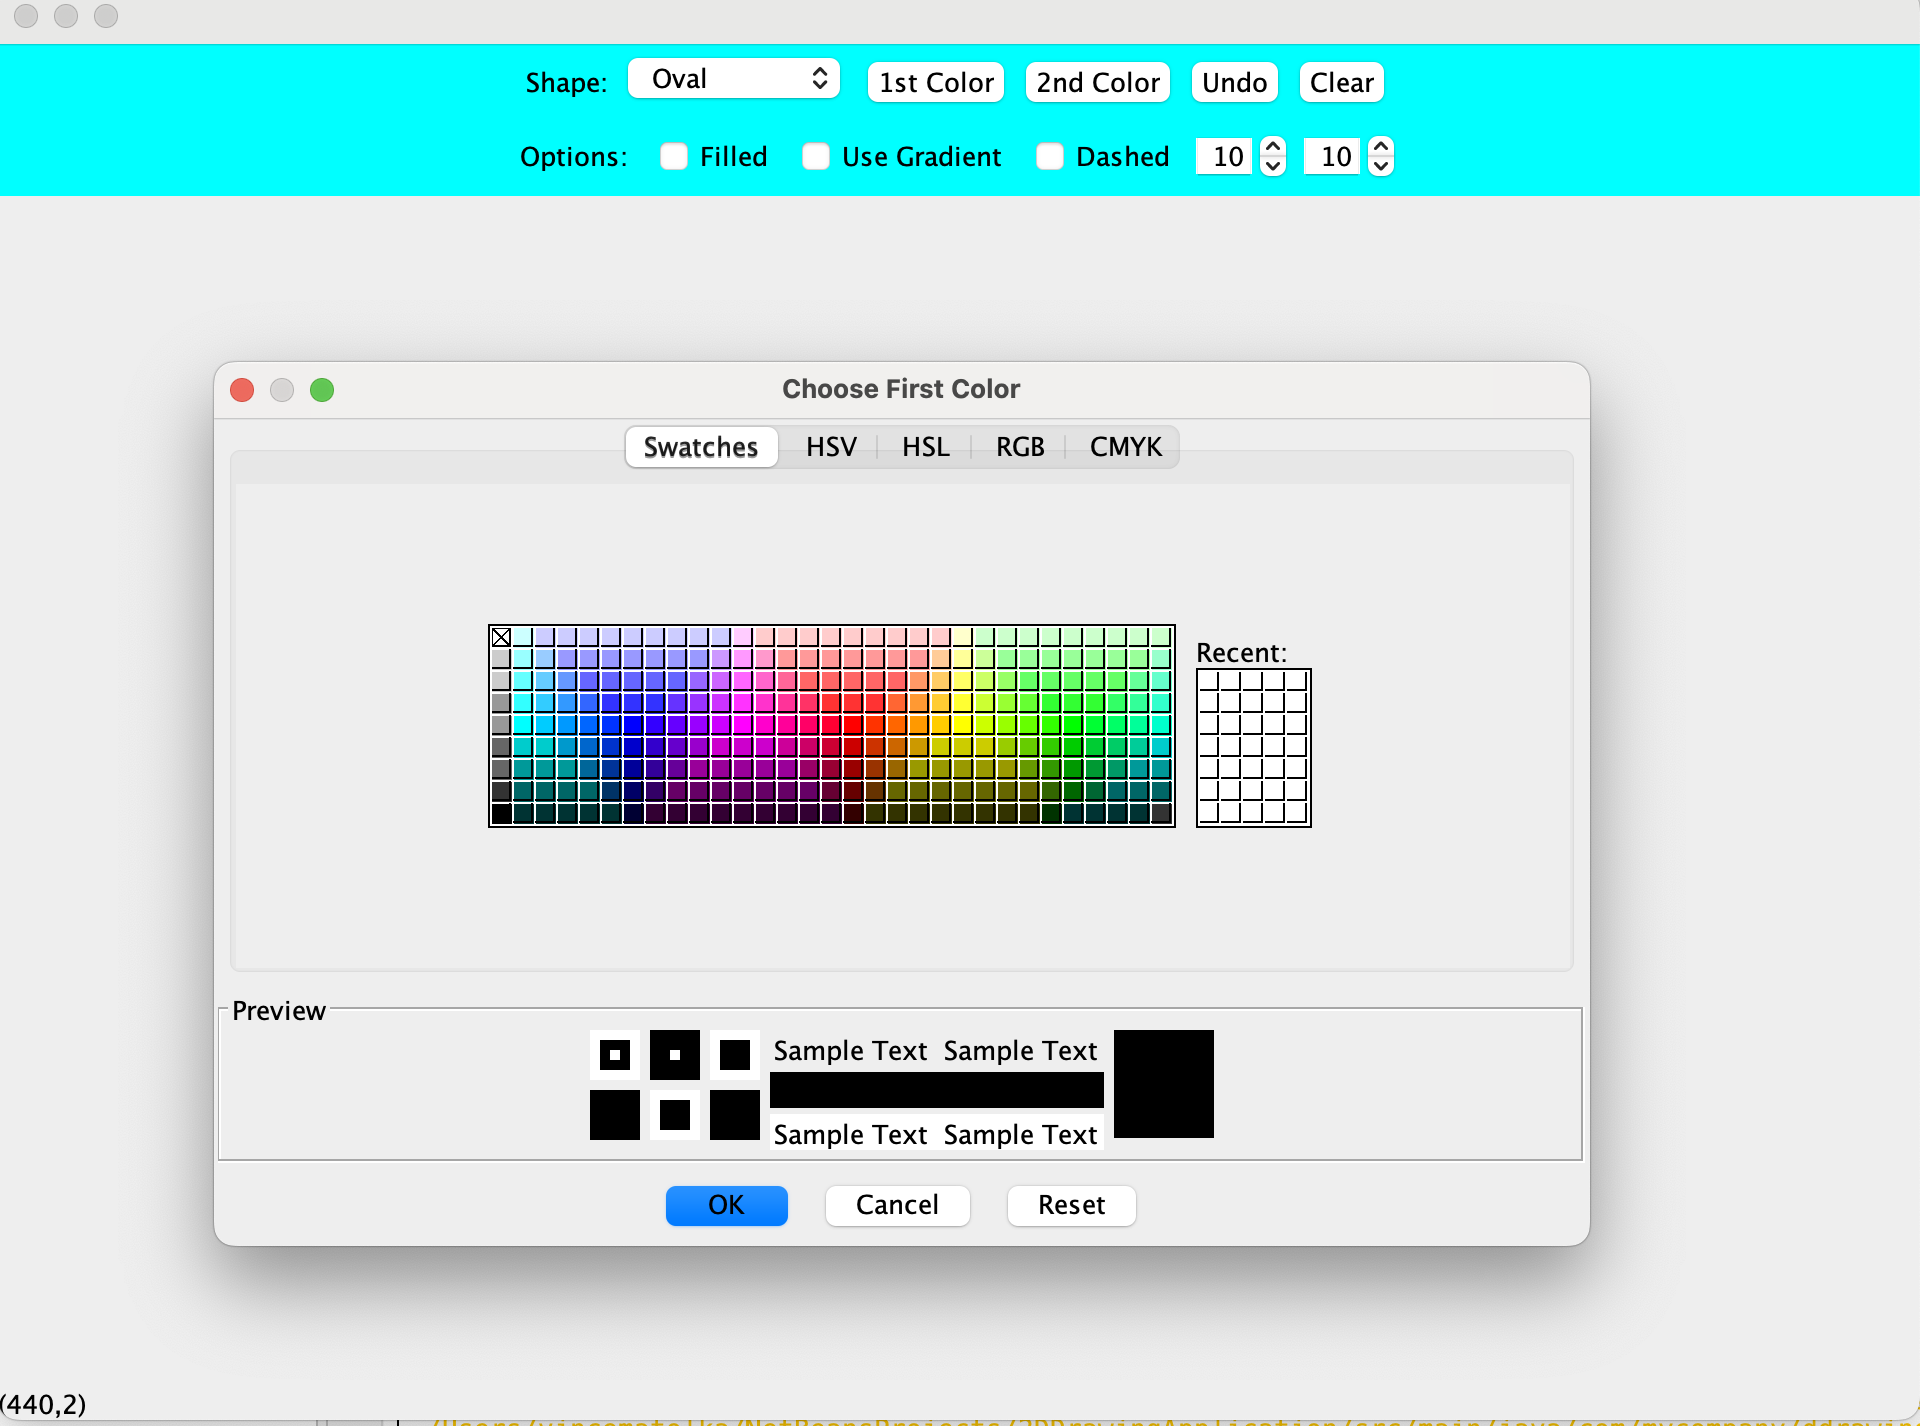Screen dimensions: 1920x1426
Task: Check the Dashed option
Action: [1050, 157]
